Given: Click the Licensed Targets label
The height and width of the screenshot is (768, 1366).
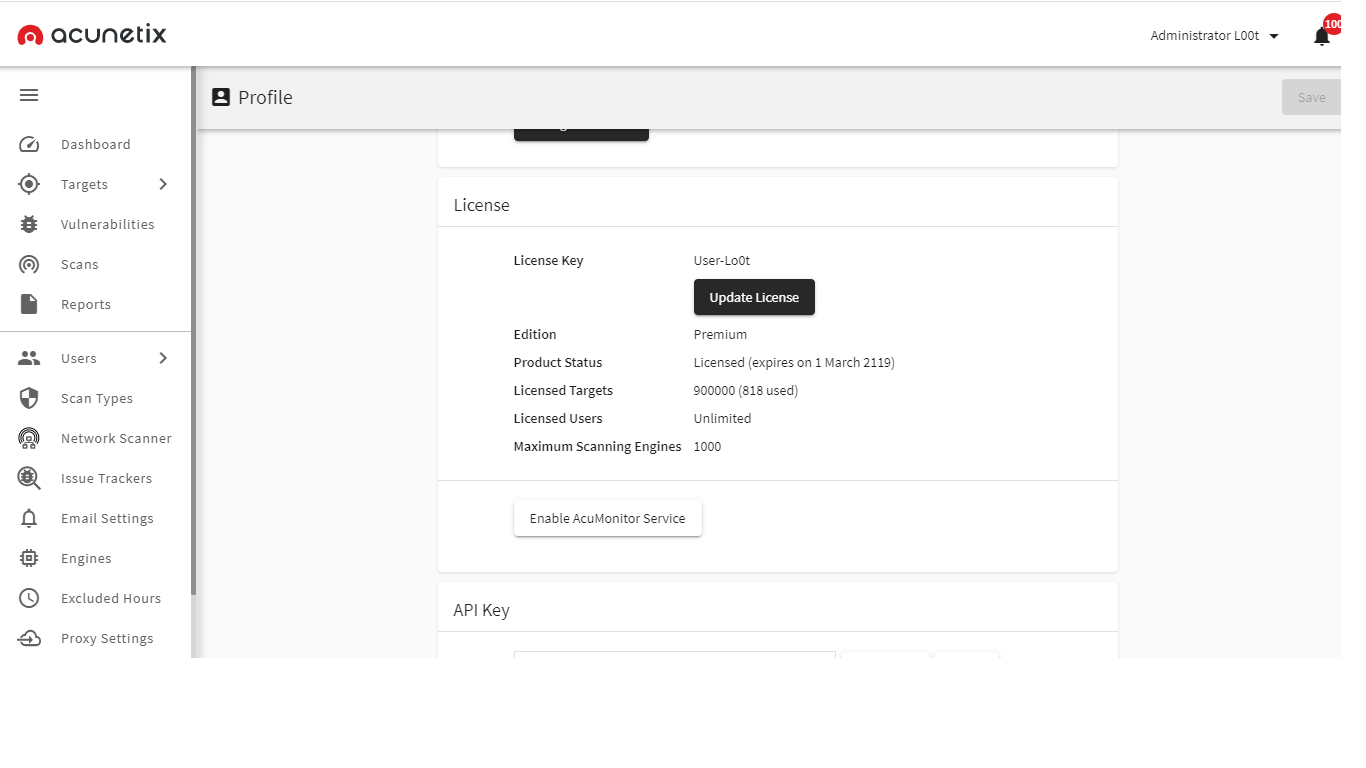Looking at the screenshot, I should [x=563, y=390].
